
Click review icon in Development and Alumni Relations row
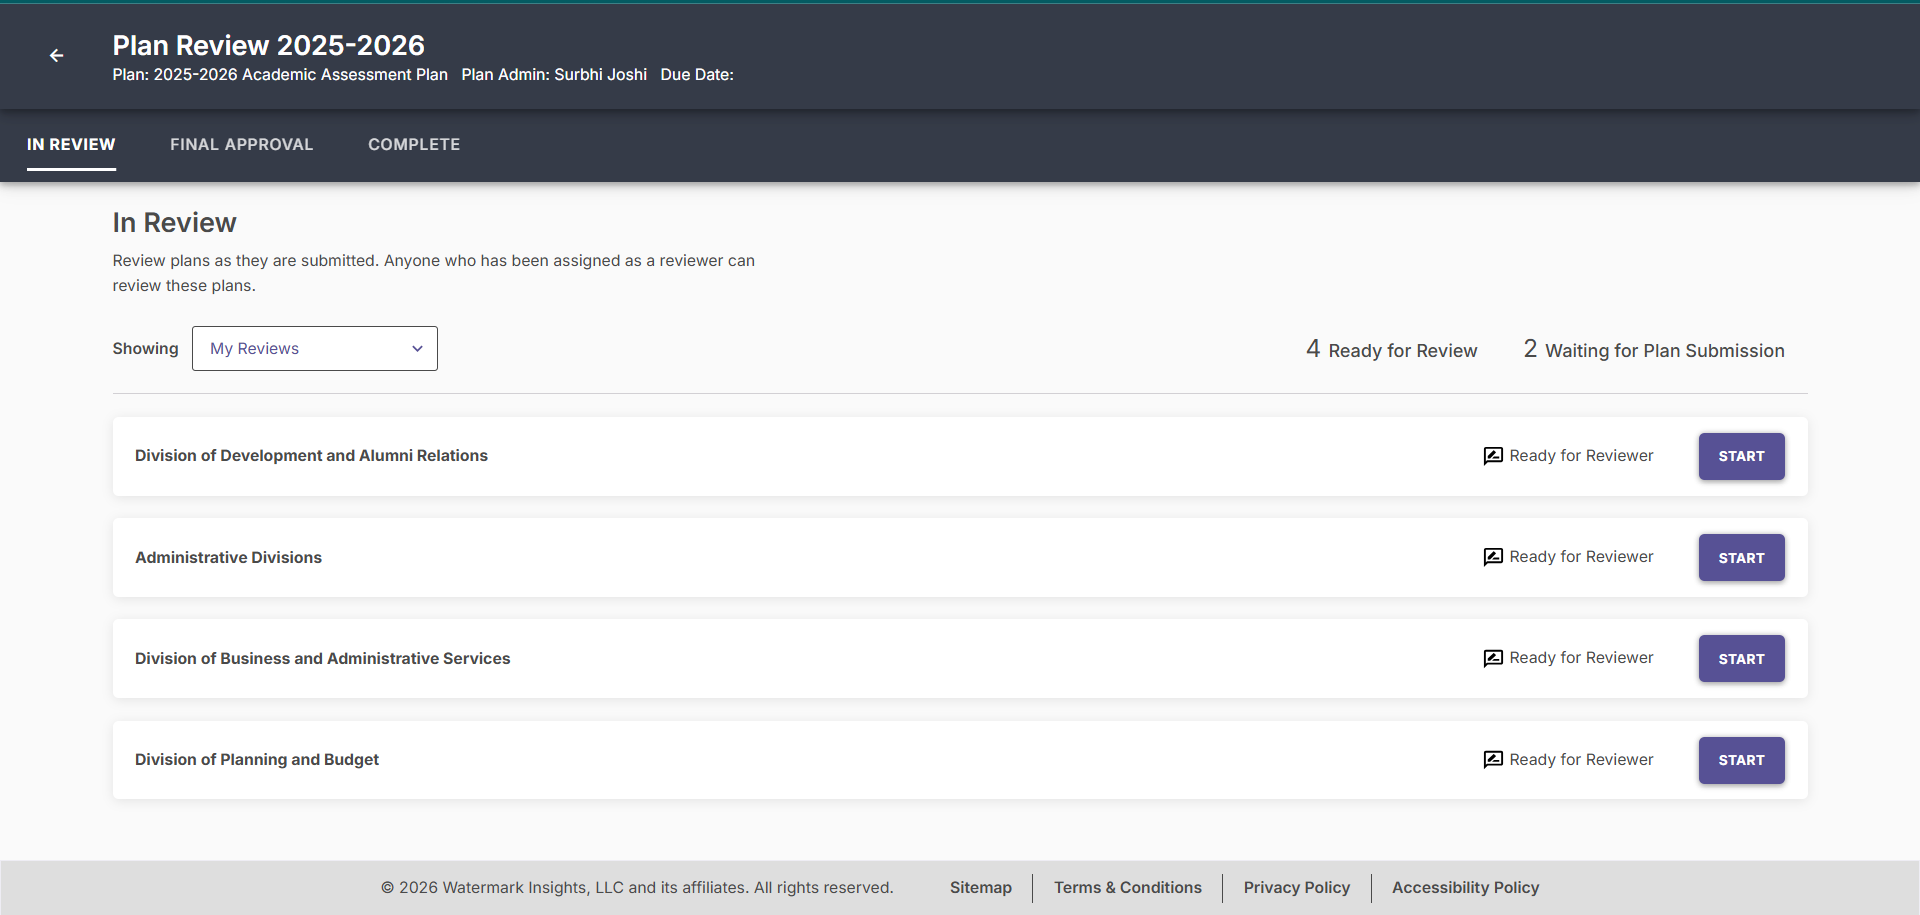[x=1493, y=456]
